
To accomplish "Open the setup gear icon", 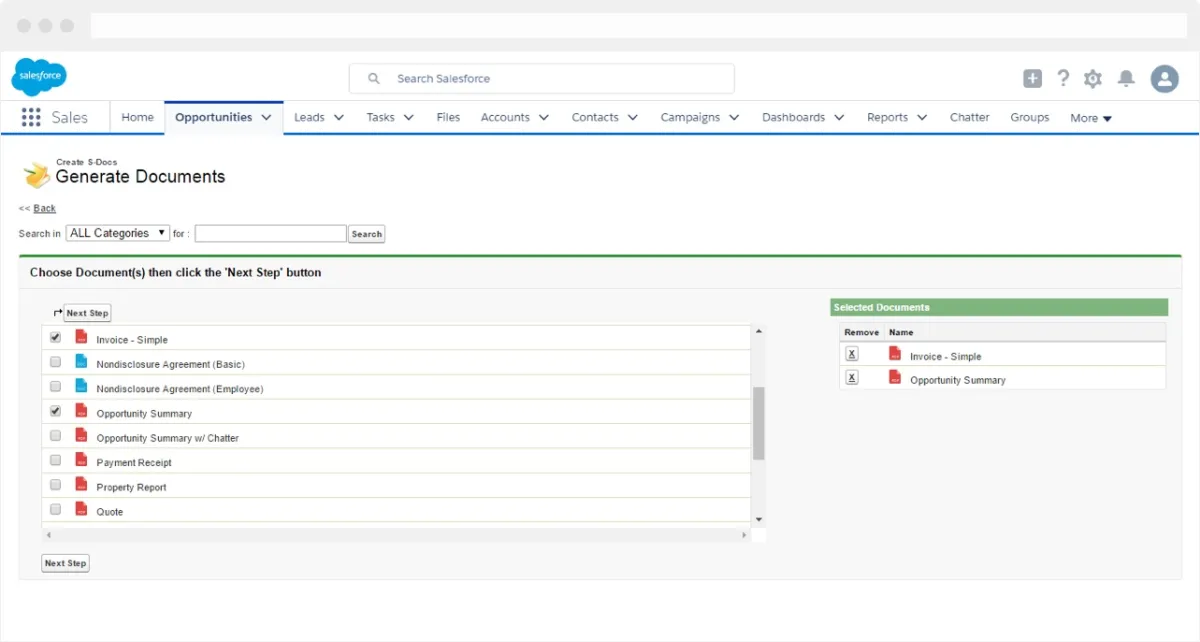I will point(1093,79).
